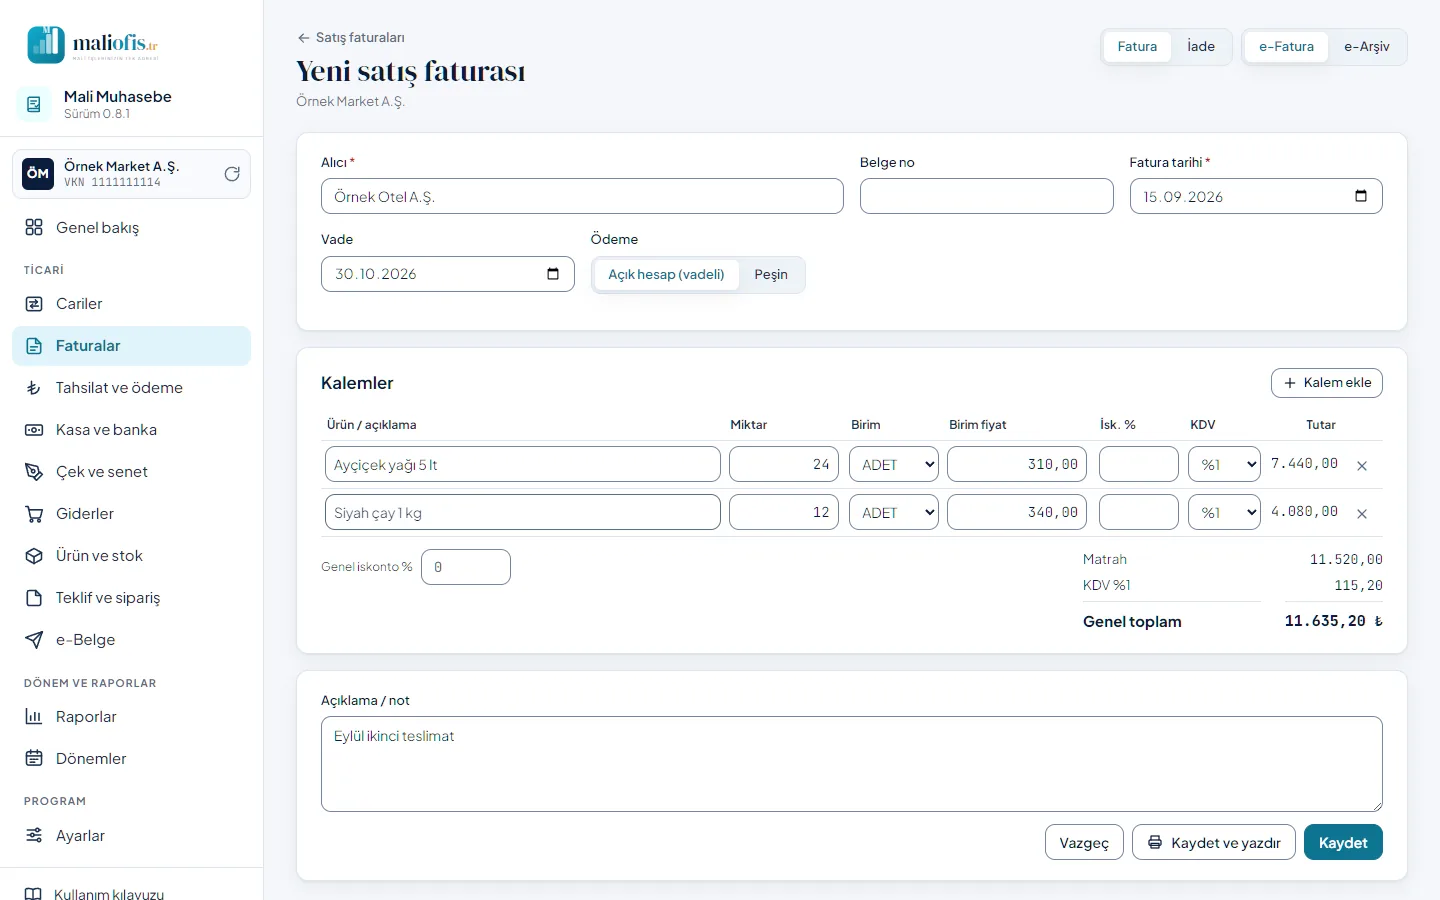
Task: Open e-Belge section
Action: tap(131, 640)
